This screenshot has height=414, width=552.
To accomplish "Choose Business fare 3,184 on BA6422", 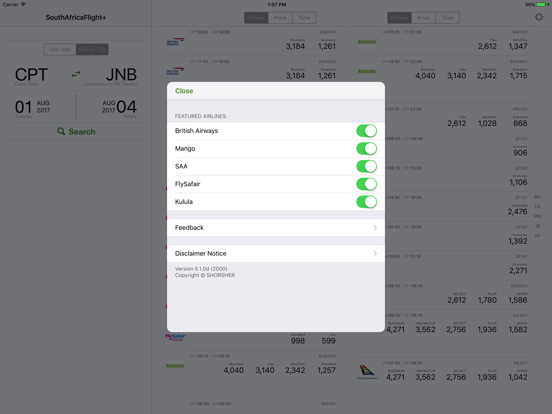I will (295, 74).
